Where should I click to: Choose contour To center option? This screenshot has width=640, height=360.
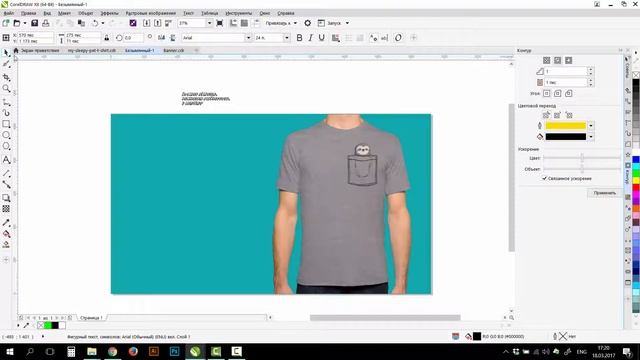pyautogui.click(x=547, y=60)
